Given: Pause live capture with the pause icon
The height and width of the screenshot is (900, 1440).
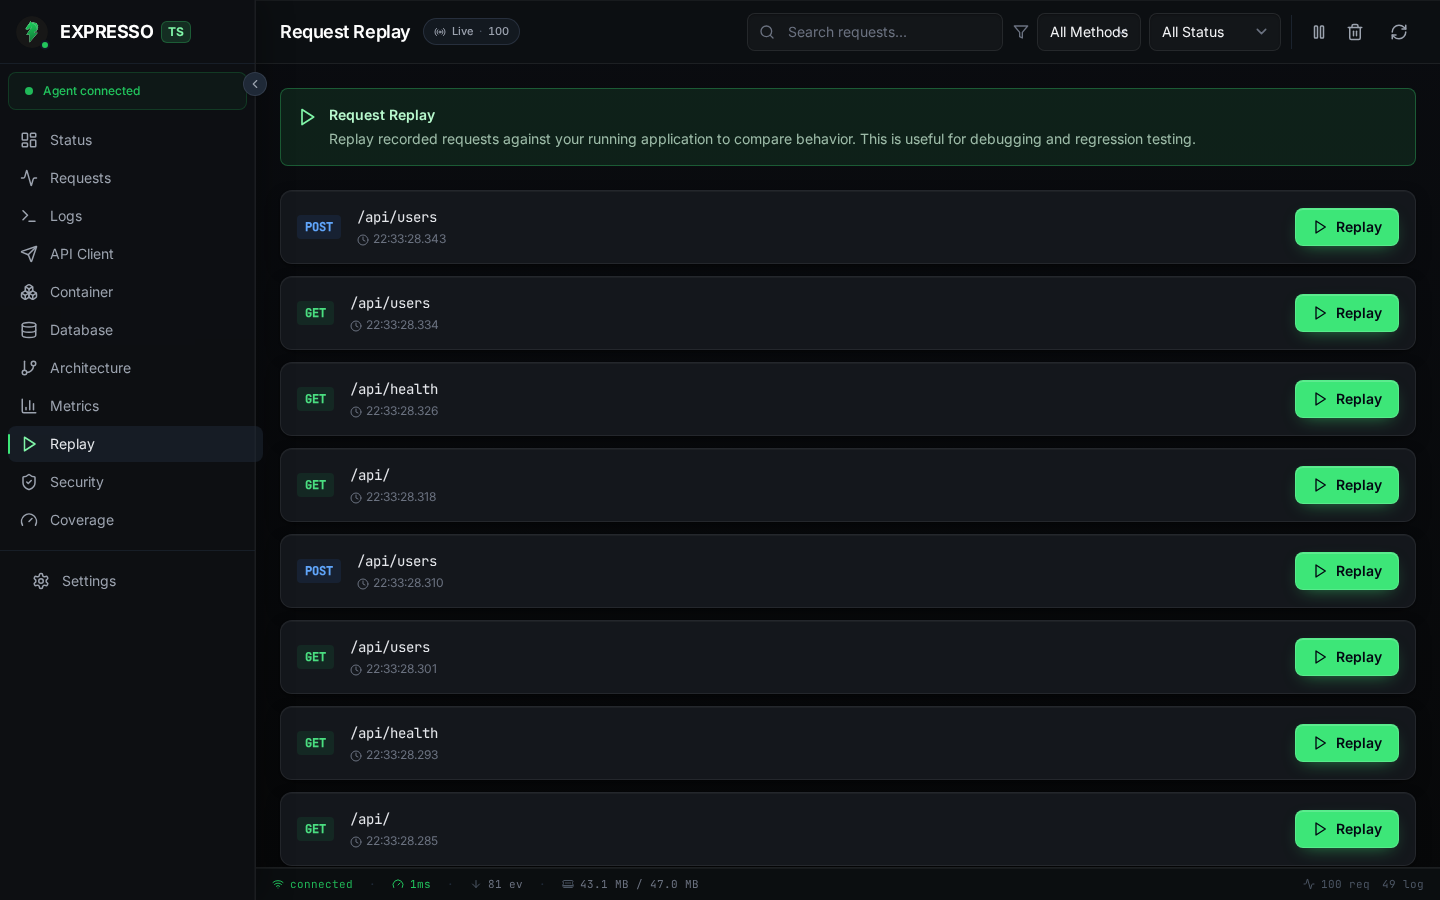Looking at the screenshot, I should 1319,32.
